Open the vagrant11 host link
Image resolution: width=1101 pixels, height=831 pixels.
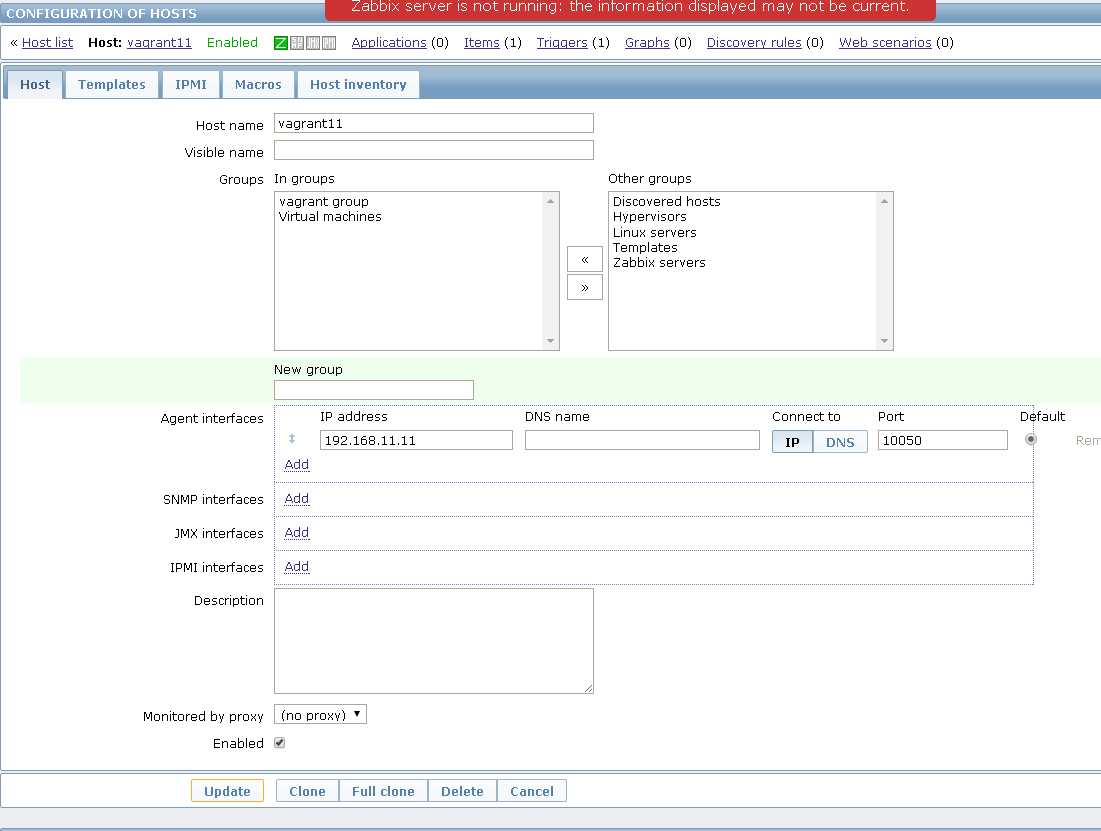pos(159,43)
